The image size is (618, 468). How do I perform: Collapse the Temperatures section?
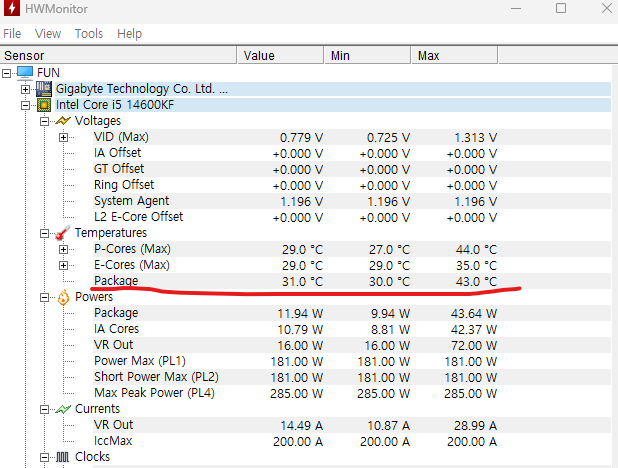click(45, 233)
